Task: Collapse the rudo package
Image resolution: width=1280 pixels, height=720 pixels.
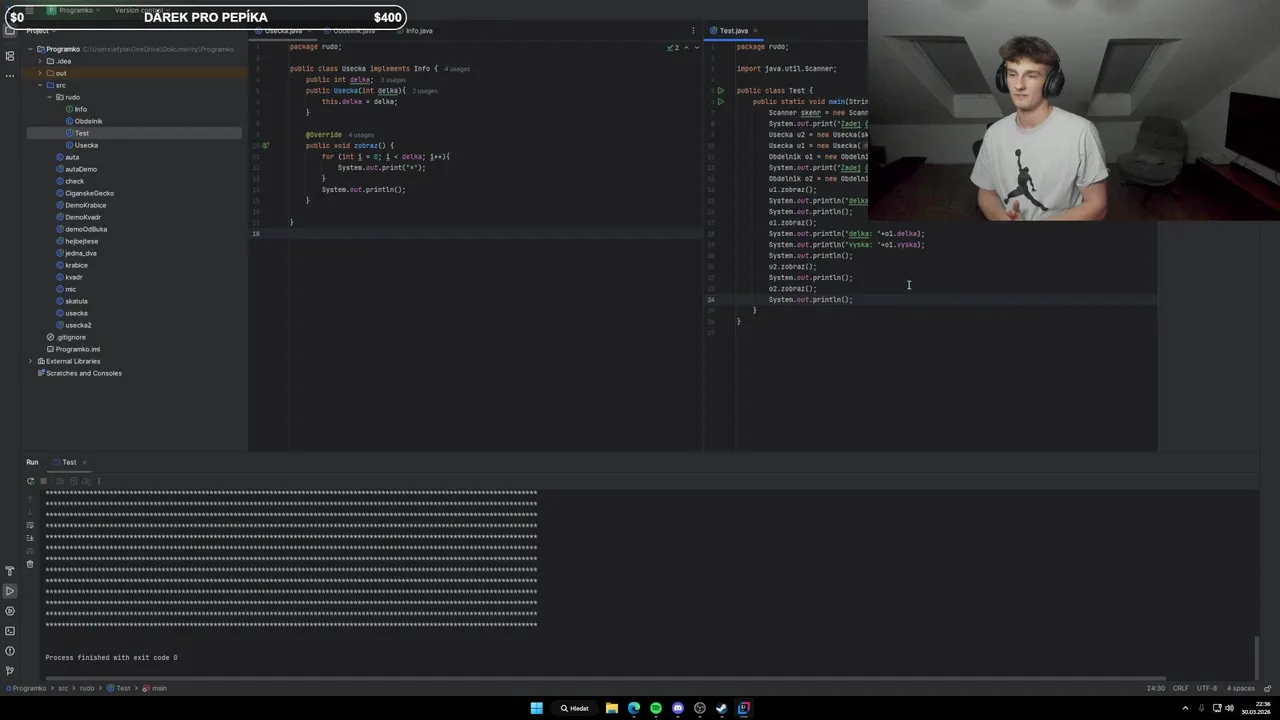Action: [49, 97]
